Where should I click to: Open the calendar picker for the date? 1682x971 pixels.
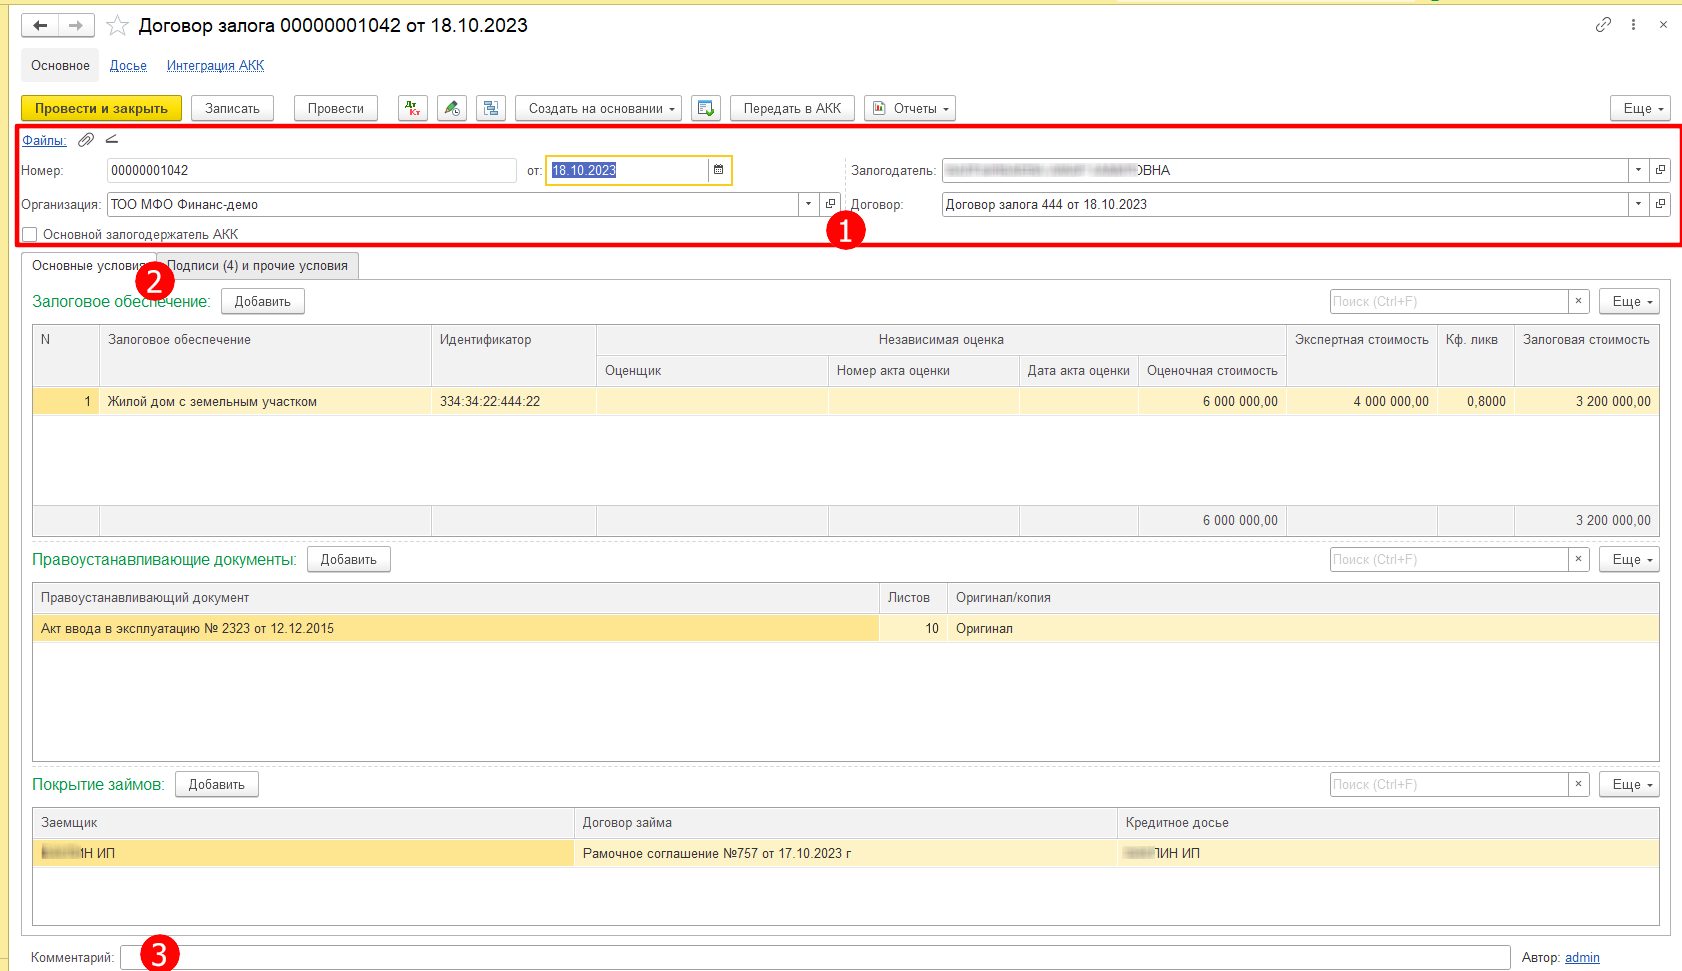coord(718,170)
